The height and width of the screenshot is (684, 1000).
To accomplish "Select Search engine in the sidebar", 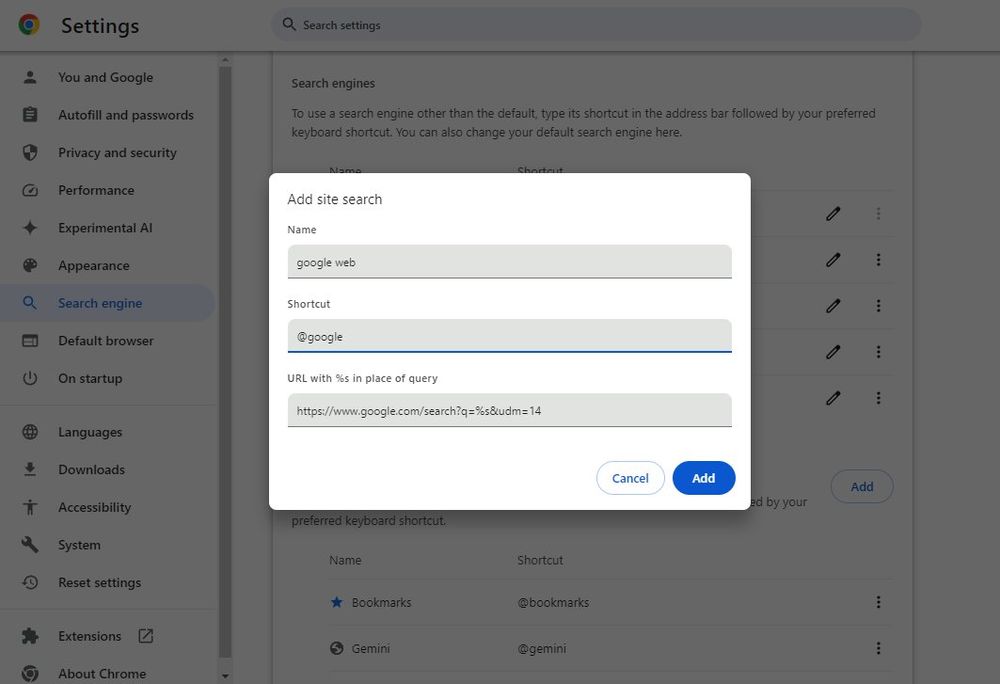I will pyautogui.click(x=107, y=303).
